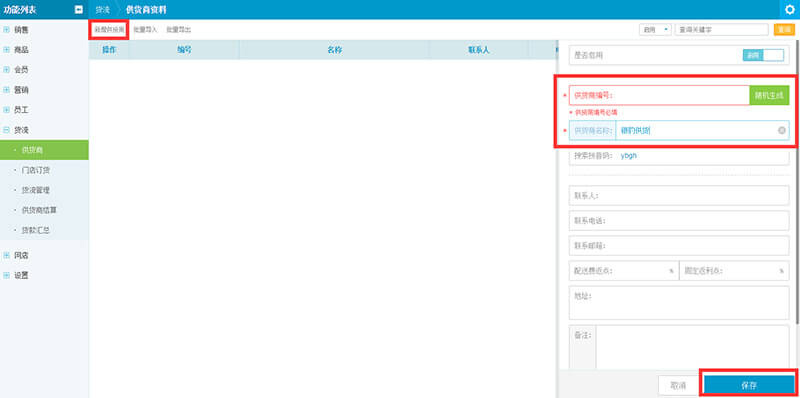Image resolution: width=800 pixels, height=398 pixels.
Task: Click 批量导出 in the toolbar
Action: click(179, 30)
